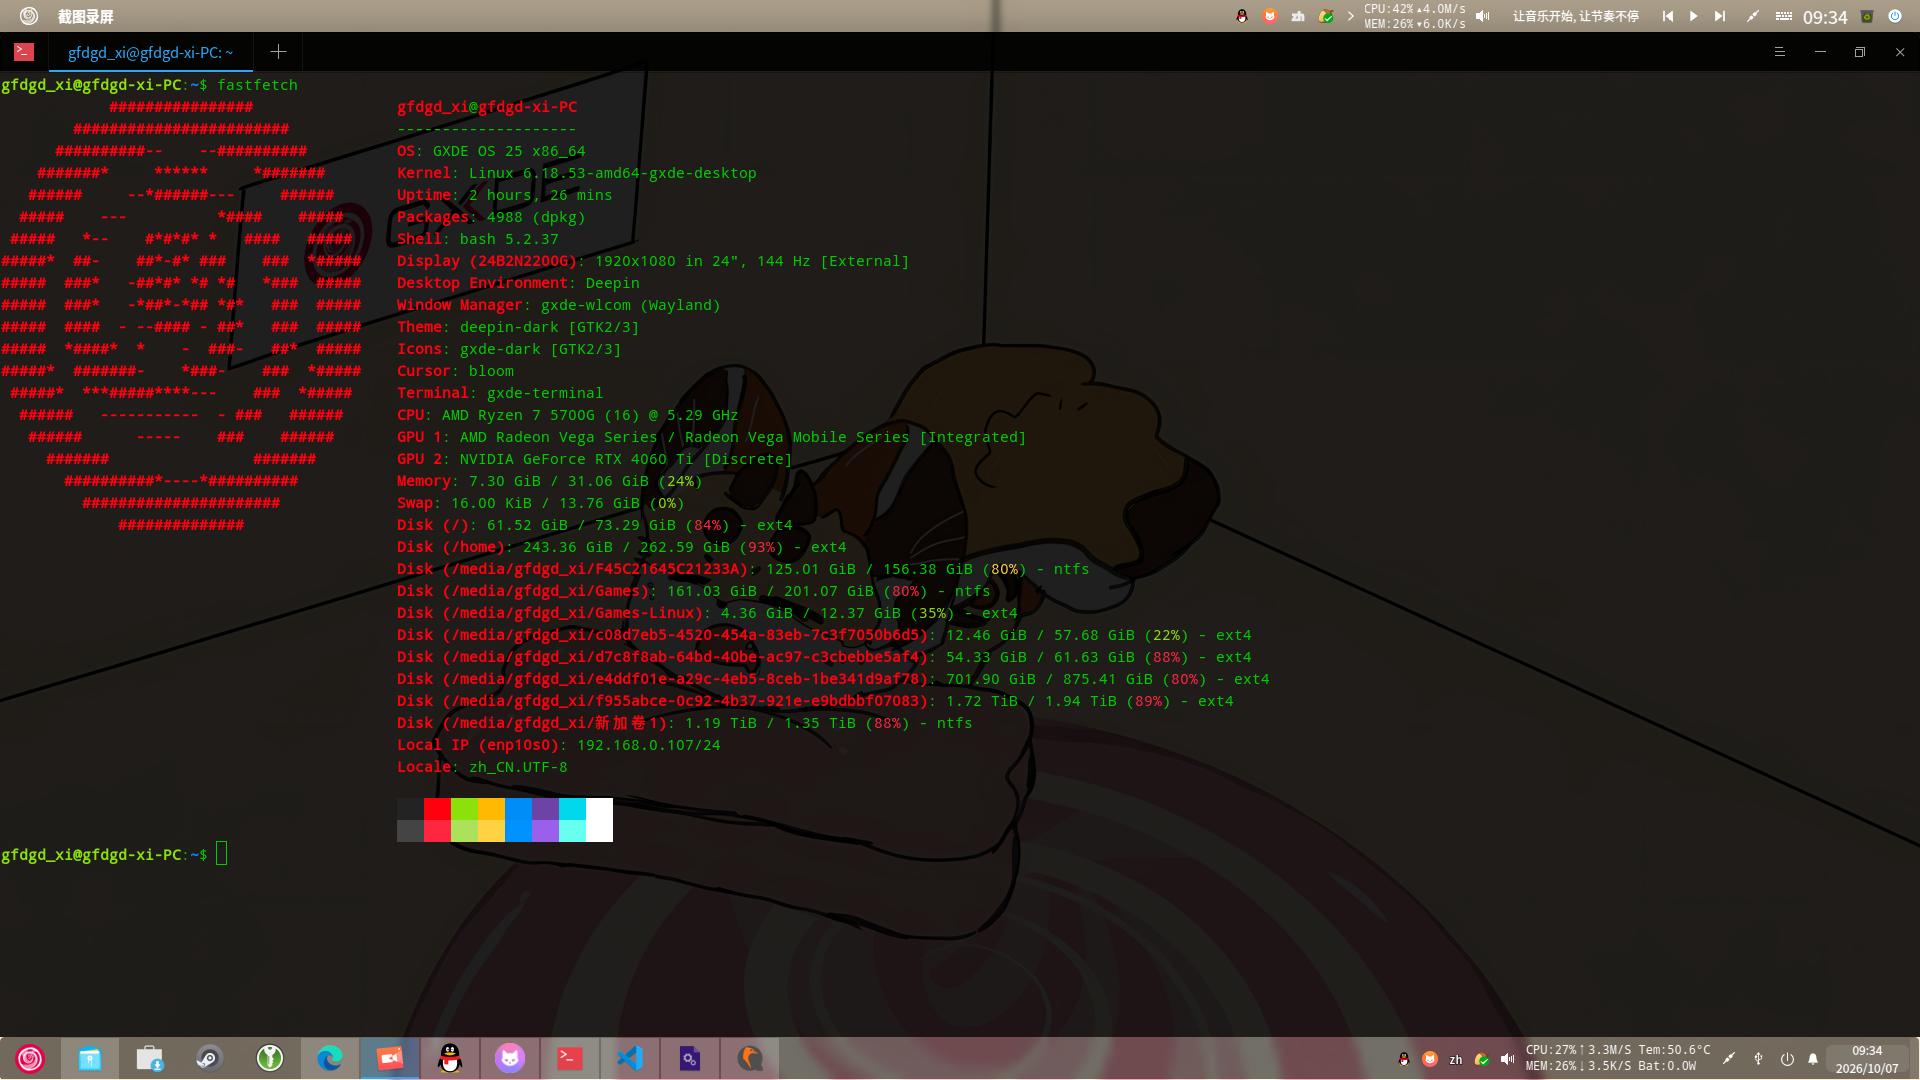Open the terminal hamburger menu

pos(1779,52)
